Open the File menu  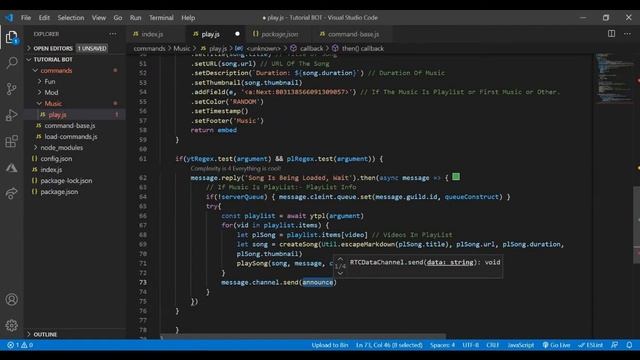26,18
